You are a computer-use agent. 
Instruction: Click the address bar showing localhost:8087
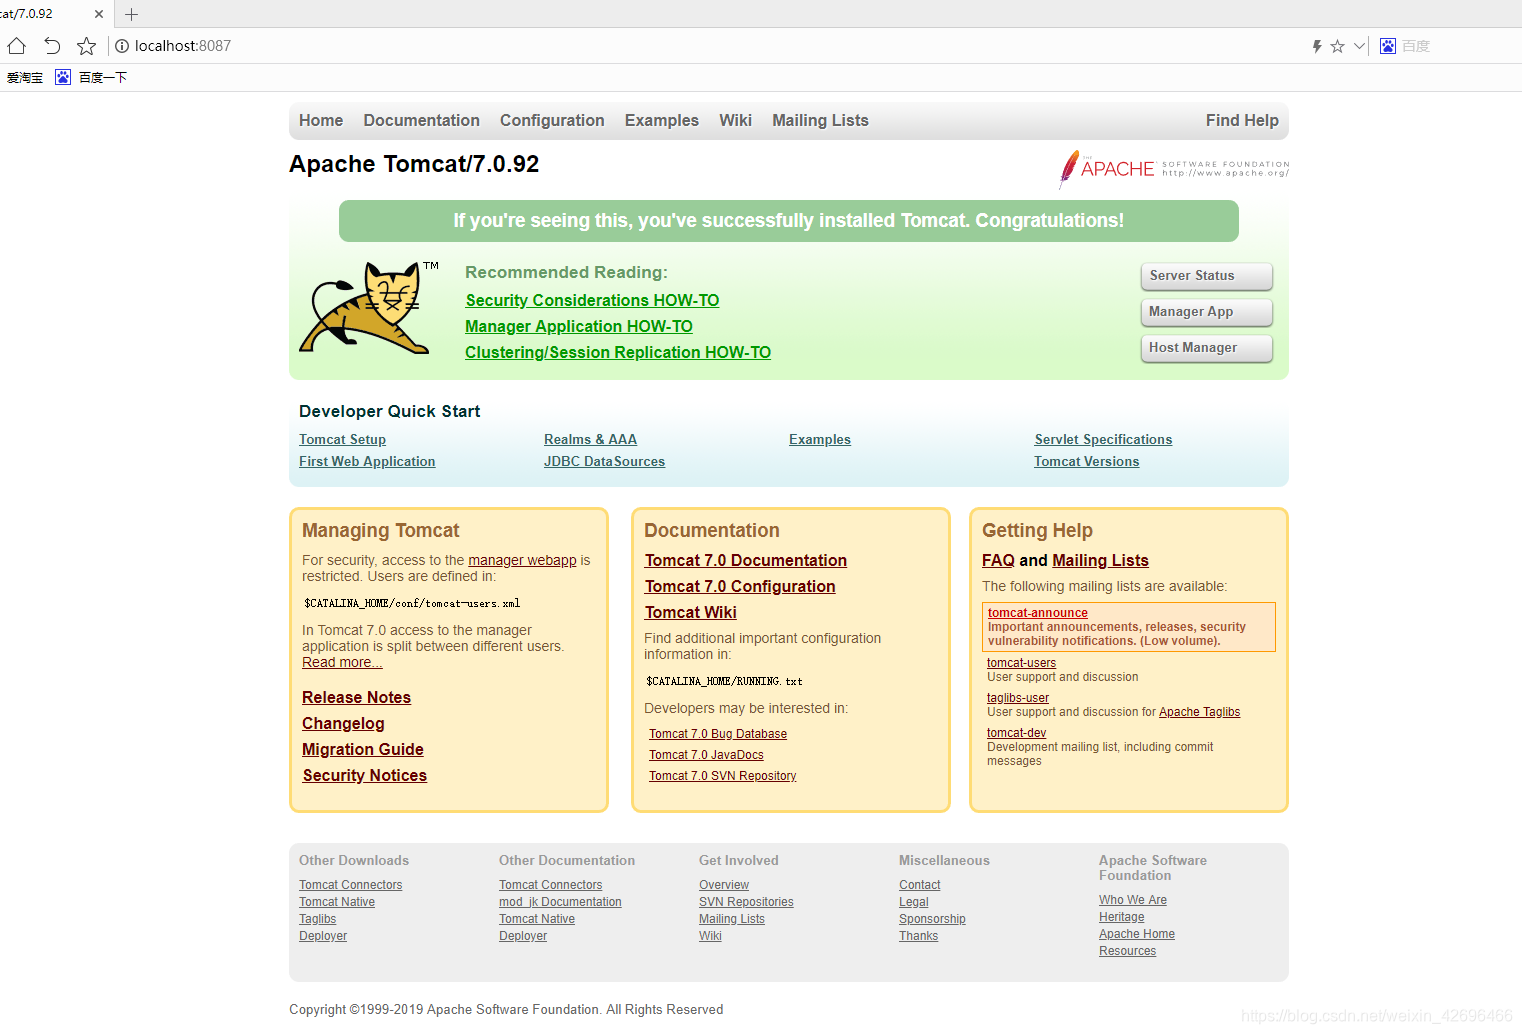click(x=700, y=46)
